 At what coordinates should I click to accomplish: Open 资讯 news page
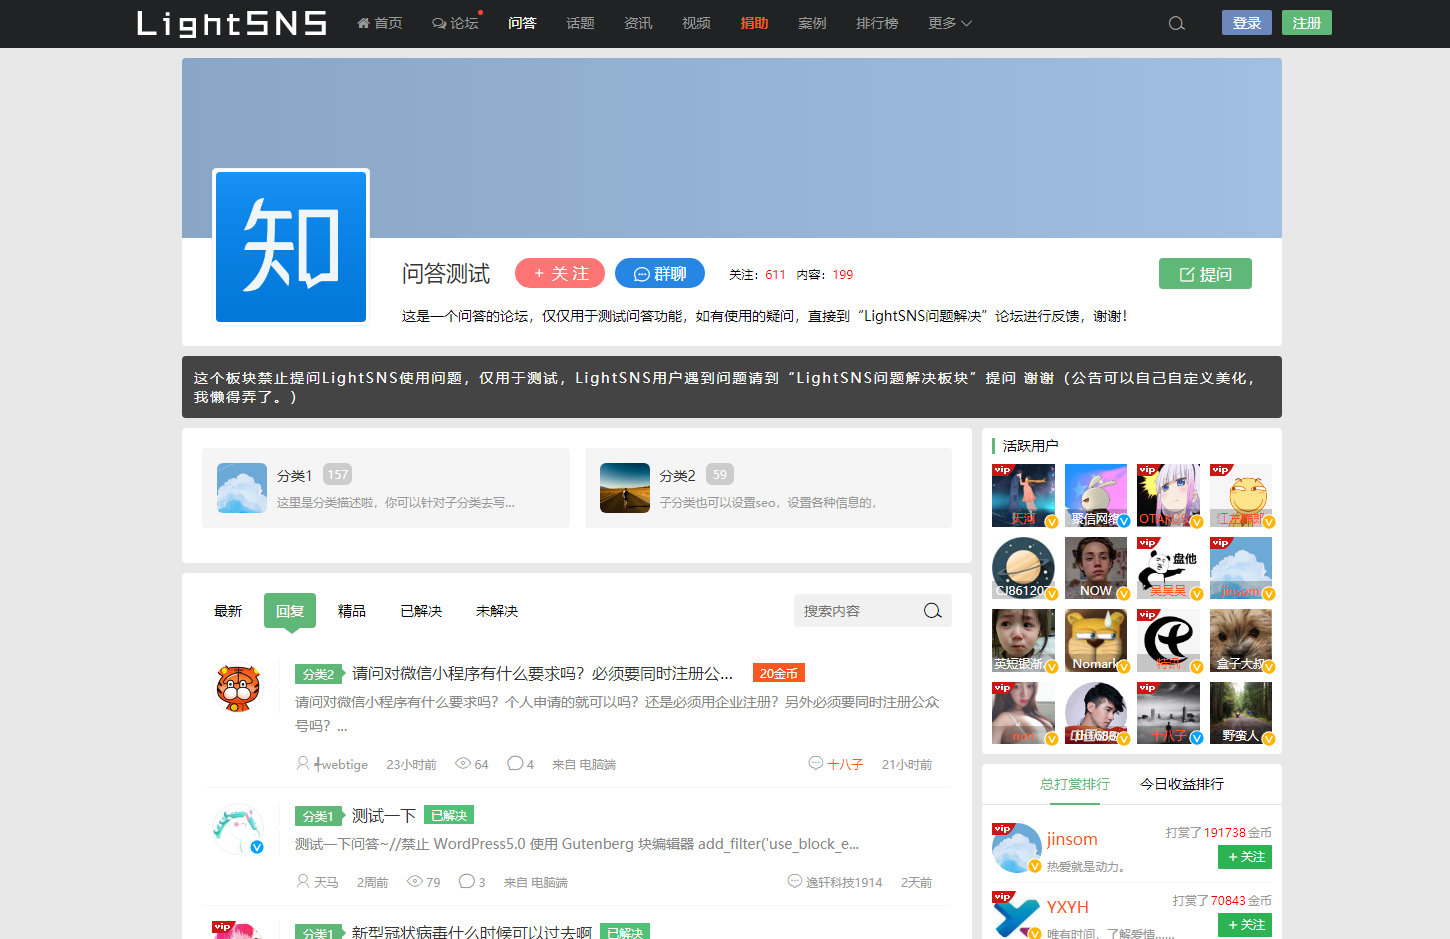click(638, 23)
